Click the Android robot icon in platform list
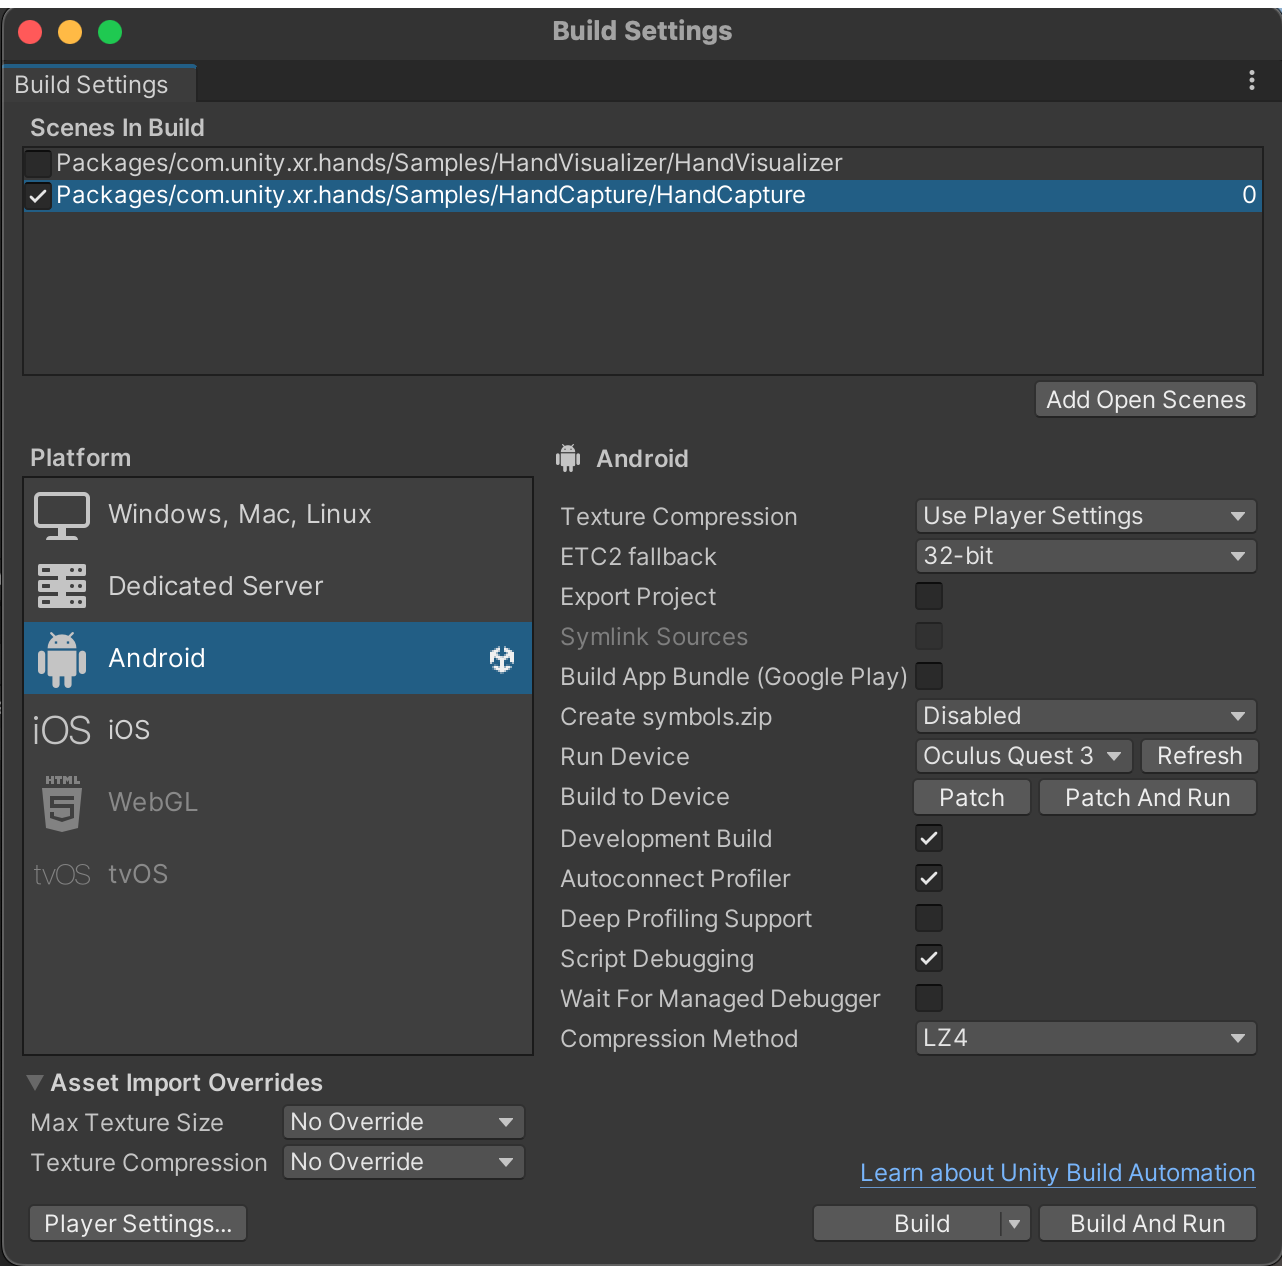1282x1266 pixels. coord(61,658)
